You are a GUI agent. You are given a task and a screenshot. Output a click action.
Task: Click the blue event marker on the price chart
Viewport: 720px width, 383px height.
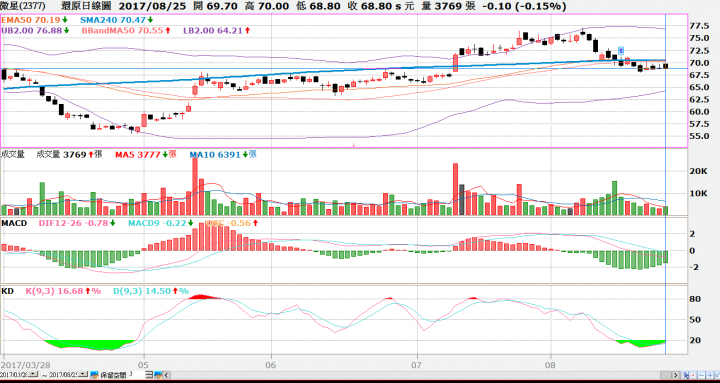pyautogui.click(x=621, y=51)
